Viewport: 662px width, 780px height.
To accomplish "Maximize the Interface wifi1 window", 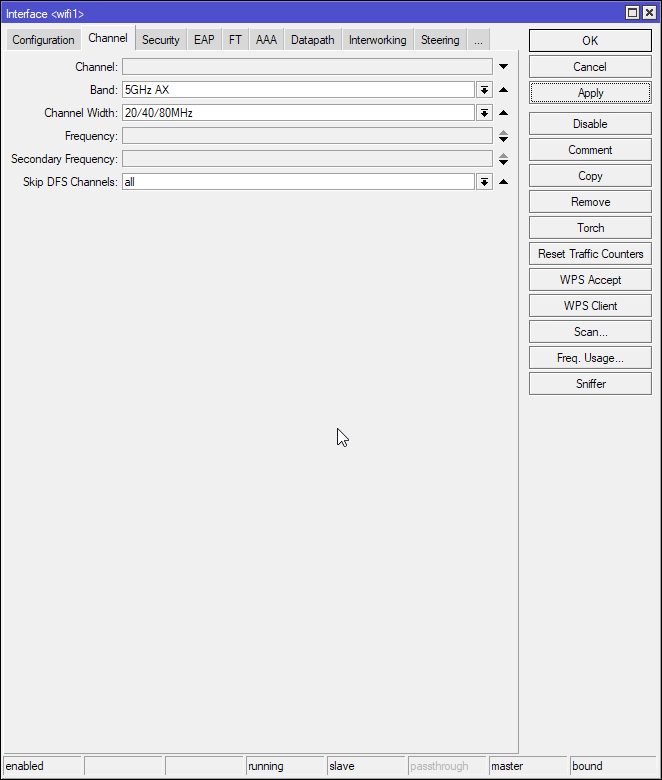I will click(633, 13).
